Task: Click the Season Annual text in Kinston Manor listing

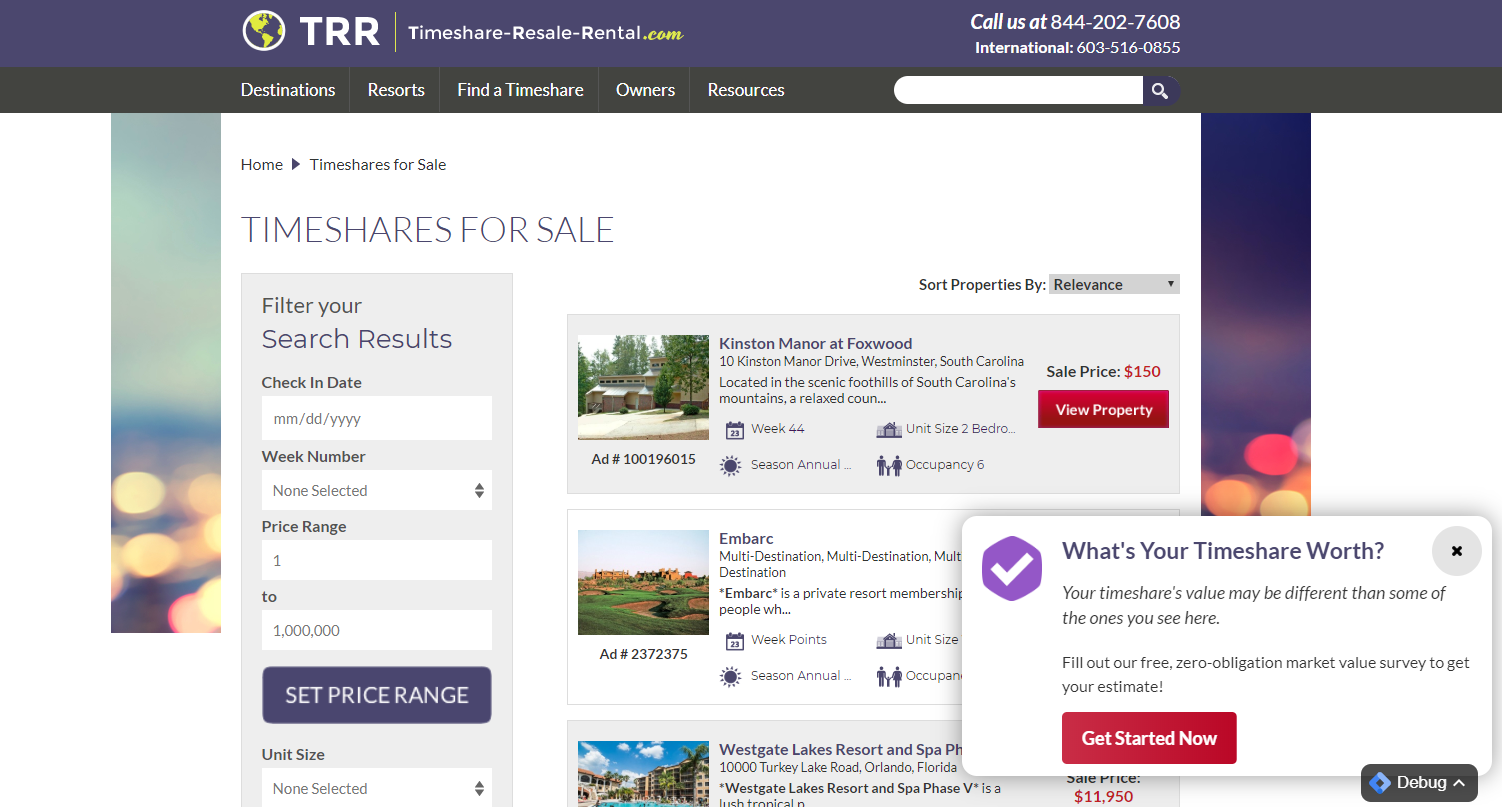Action: click(x=801, y=465)
